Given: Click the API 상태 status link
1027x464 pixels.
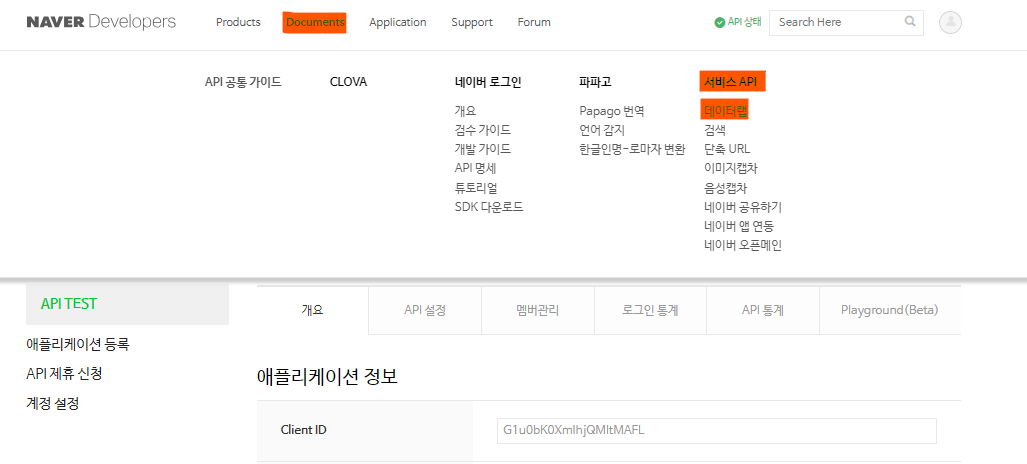Looking at the screenshot, I should (x=745, y=22).
